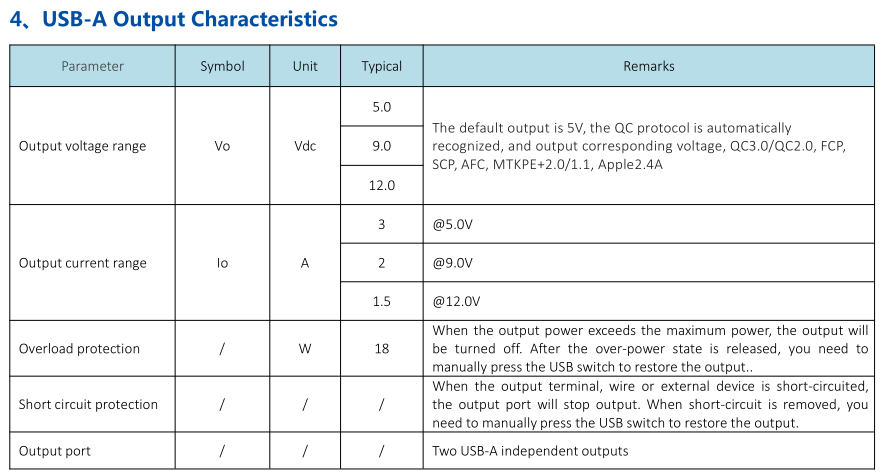Viewport: 882px width, 476px height.
Task: Click the 9.0 typical voltage cell
Action: tap(381, 146)
